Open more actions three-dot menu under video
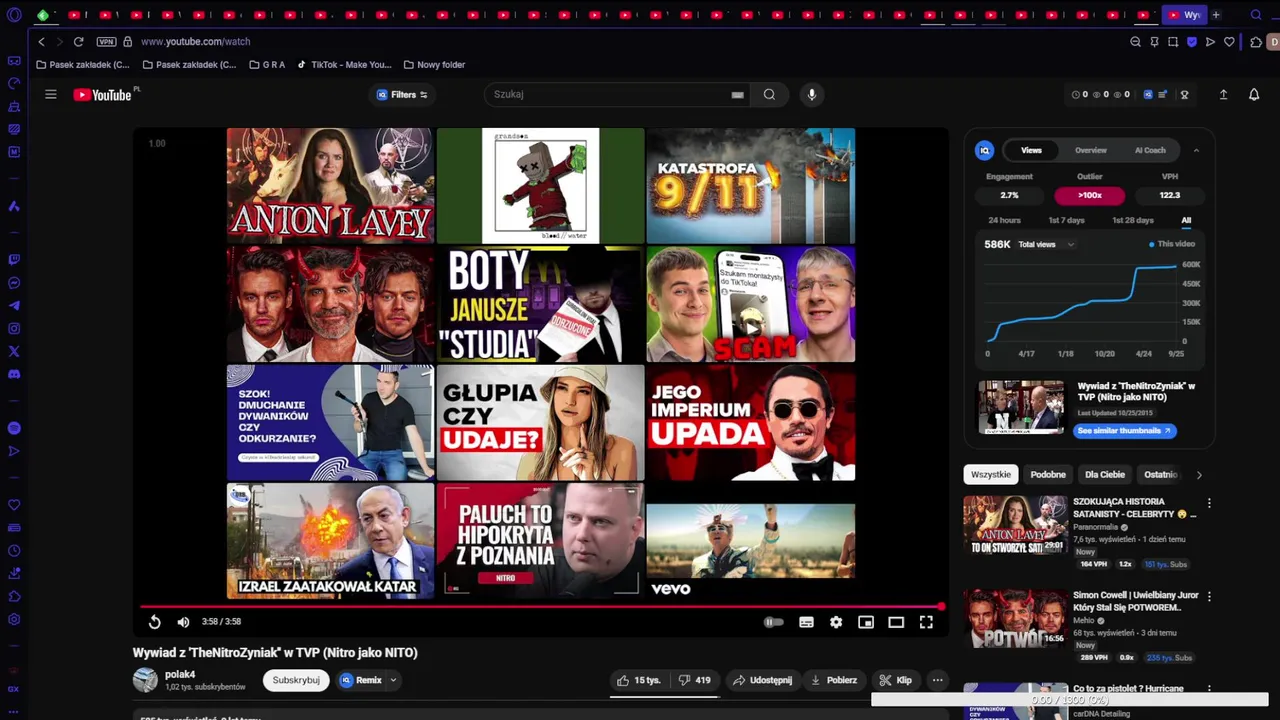 (937, 680)
